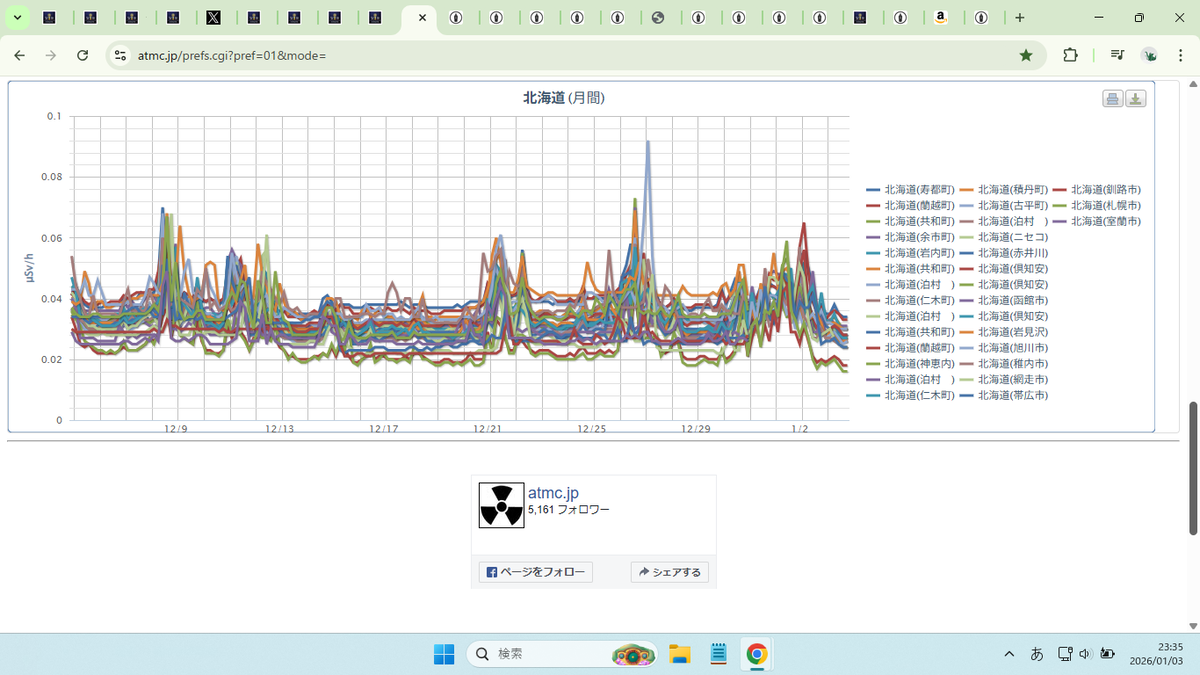This screenshot has width=1200, height=675.
Task: Switch to the Amazon tab
Action: (941, 18)
